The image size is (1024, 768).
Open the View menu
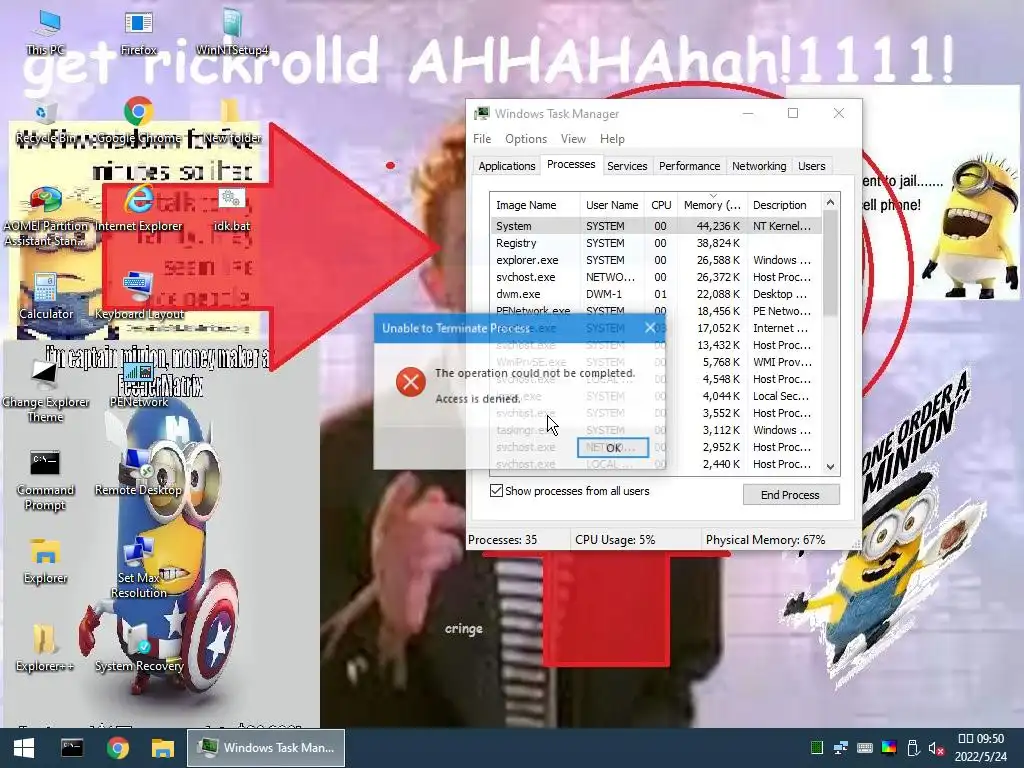pos(573,138)
